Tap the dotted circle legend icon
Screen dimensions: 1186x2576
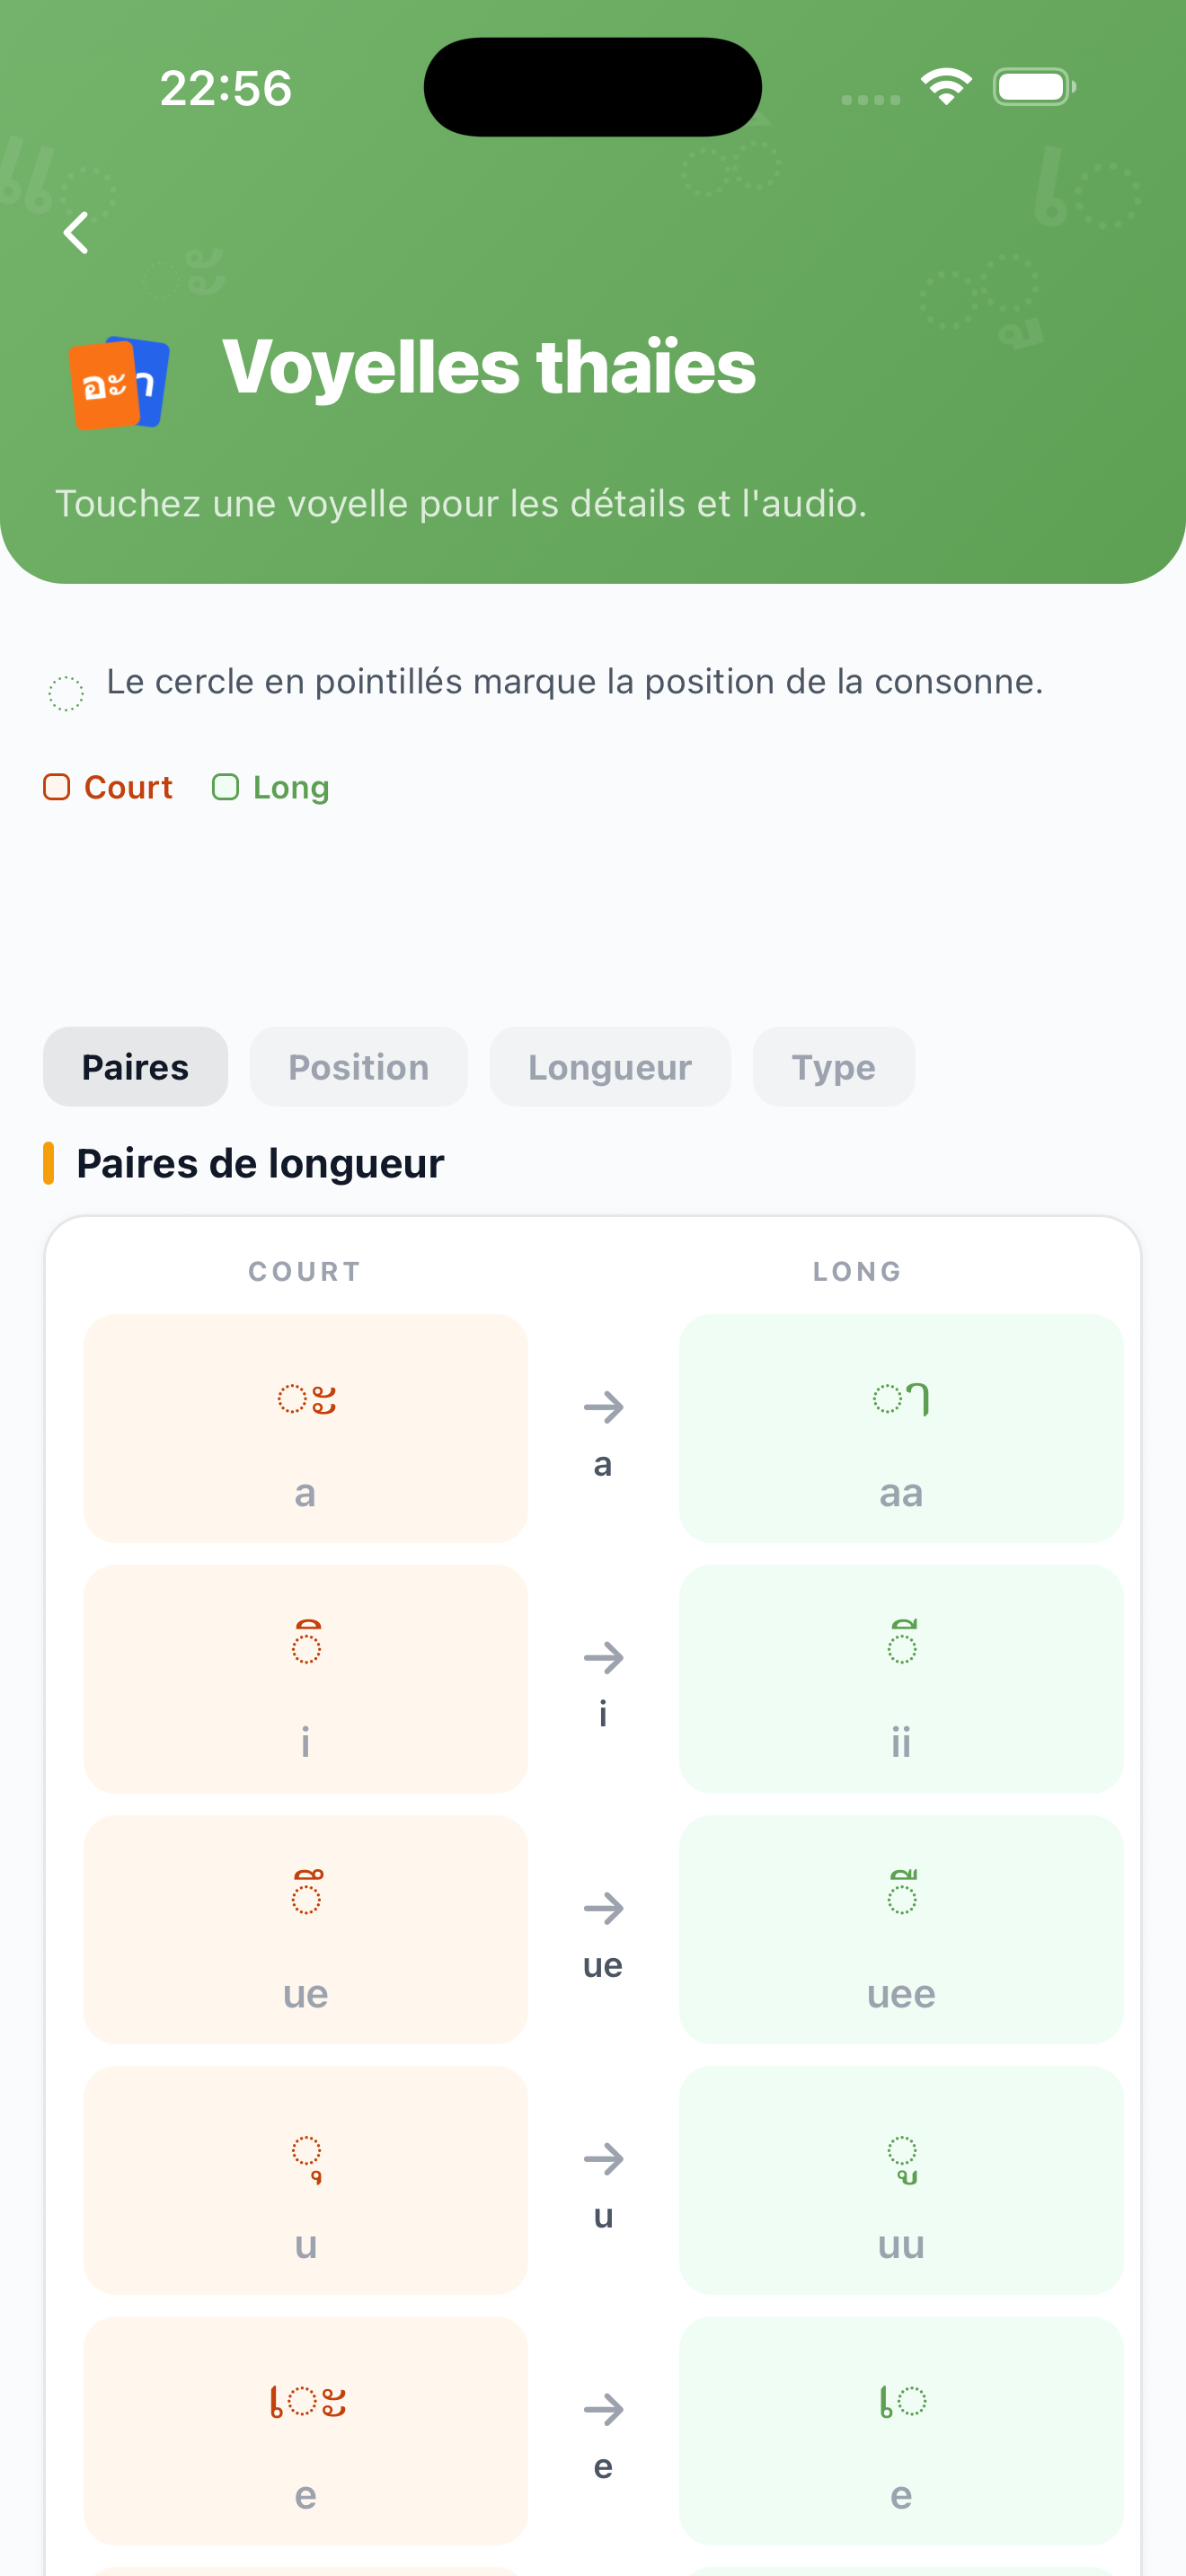[x=66, y=693]
